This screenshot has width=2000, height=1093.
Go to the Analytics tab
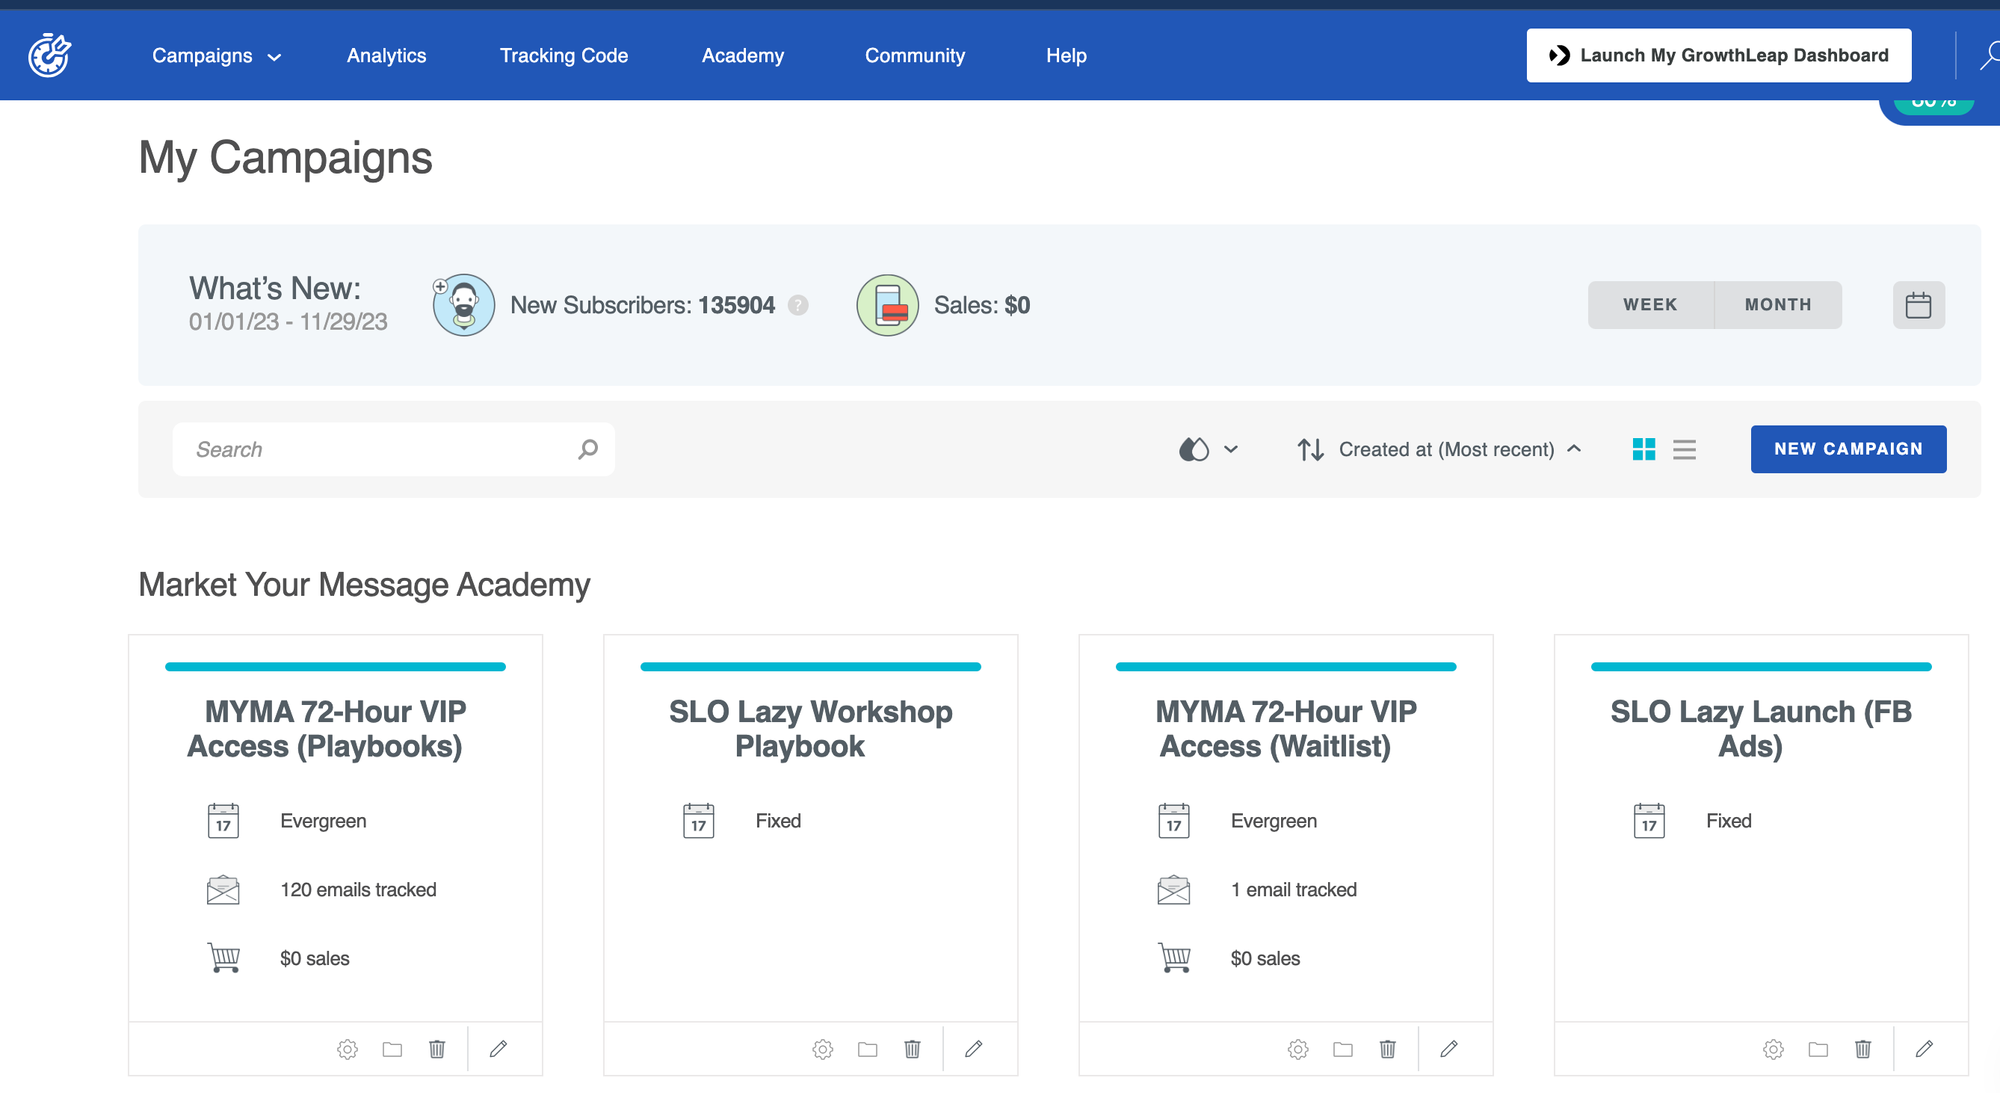click(386, 56)
